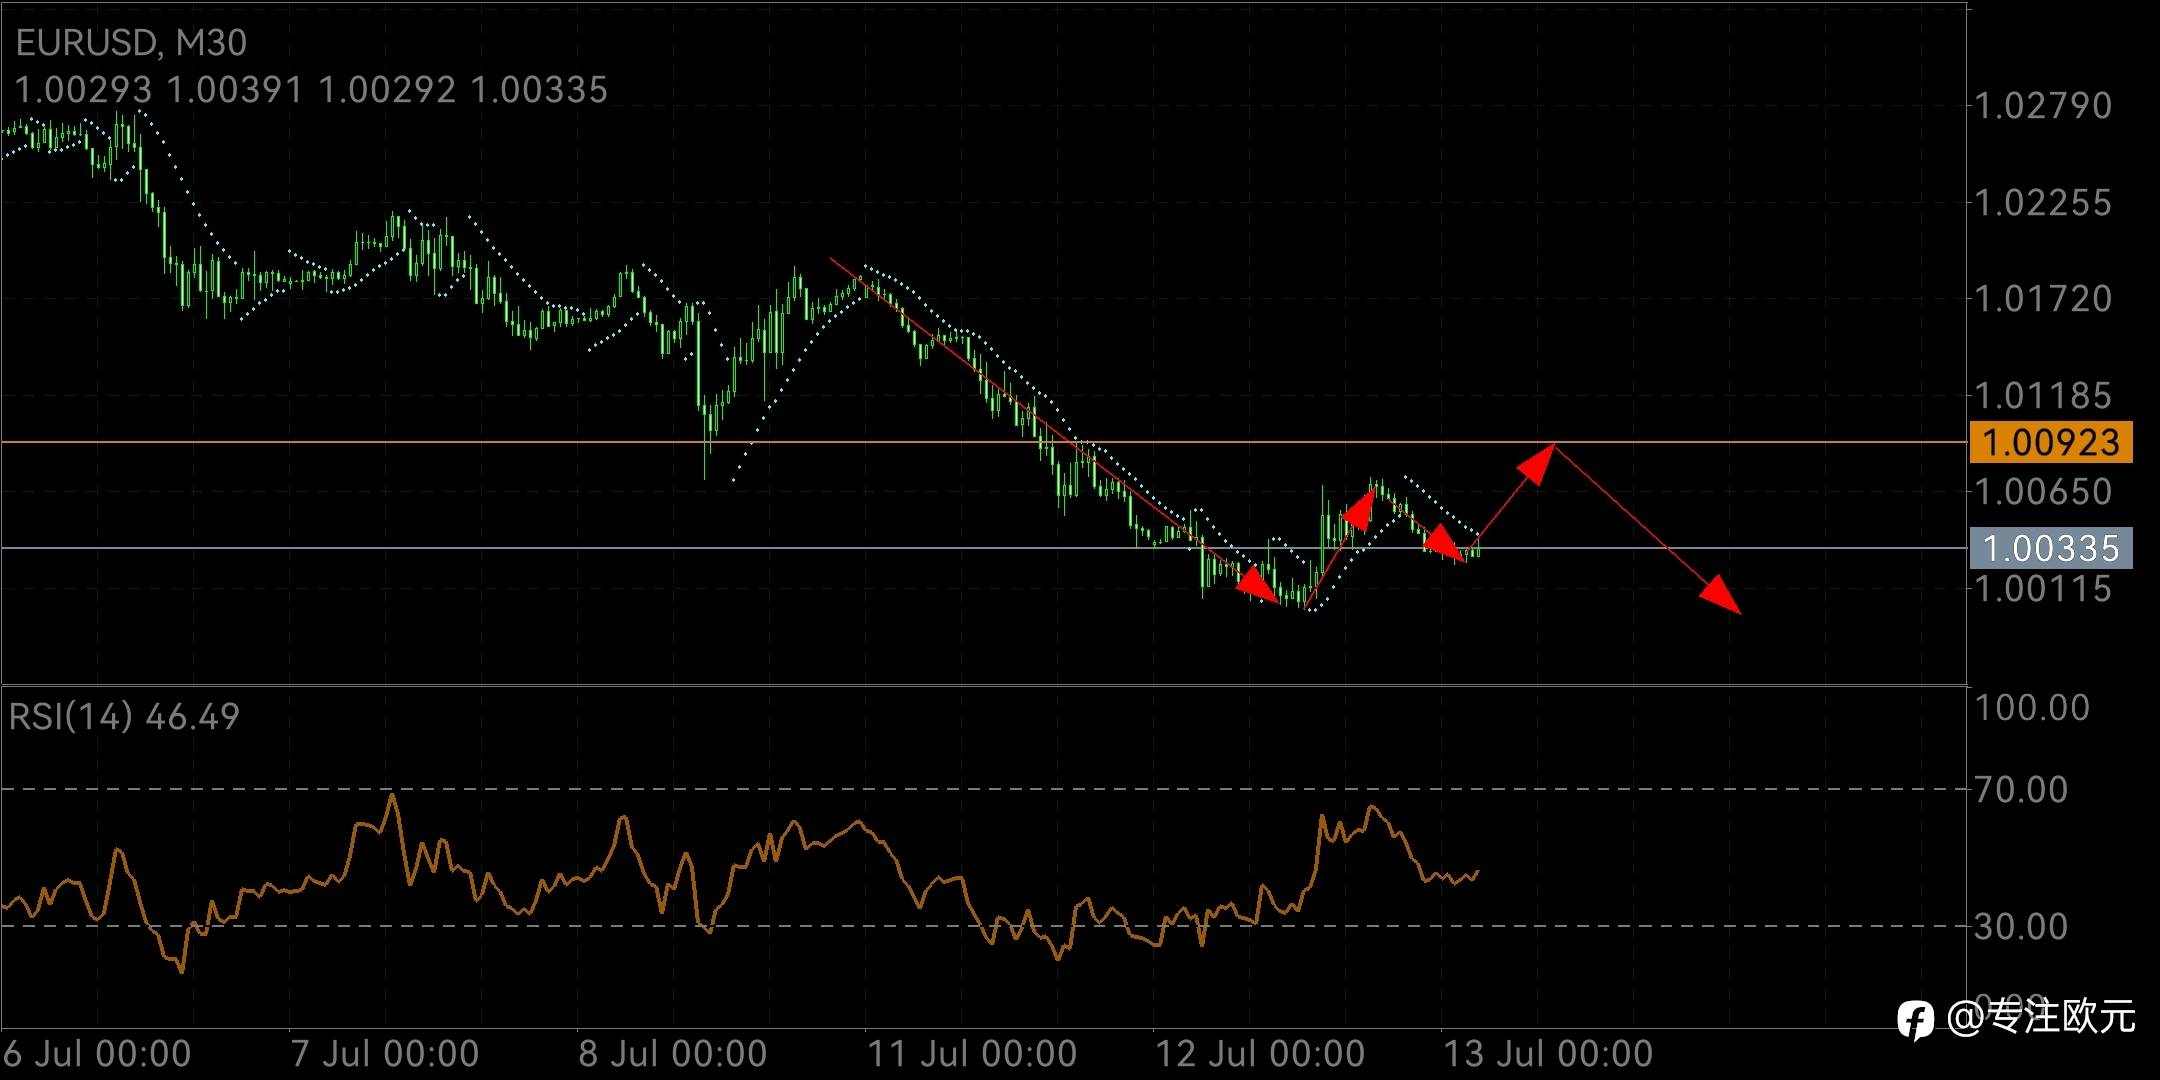Click the @专注欧元 watermark text

(2041, 1018)
